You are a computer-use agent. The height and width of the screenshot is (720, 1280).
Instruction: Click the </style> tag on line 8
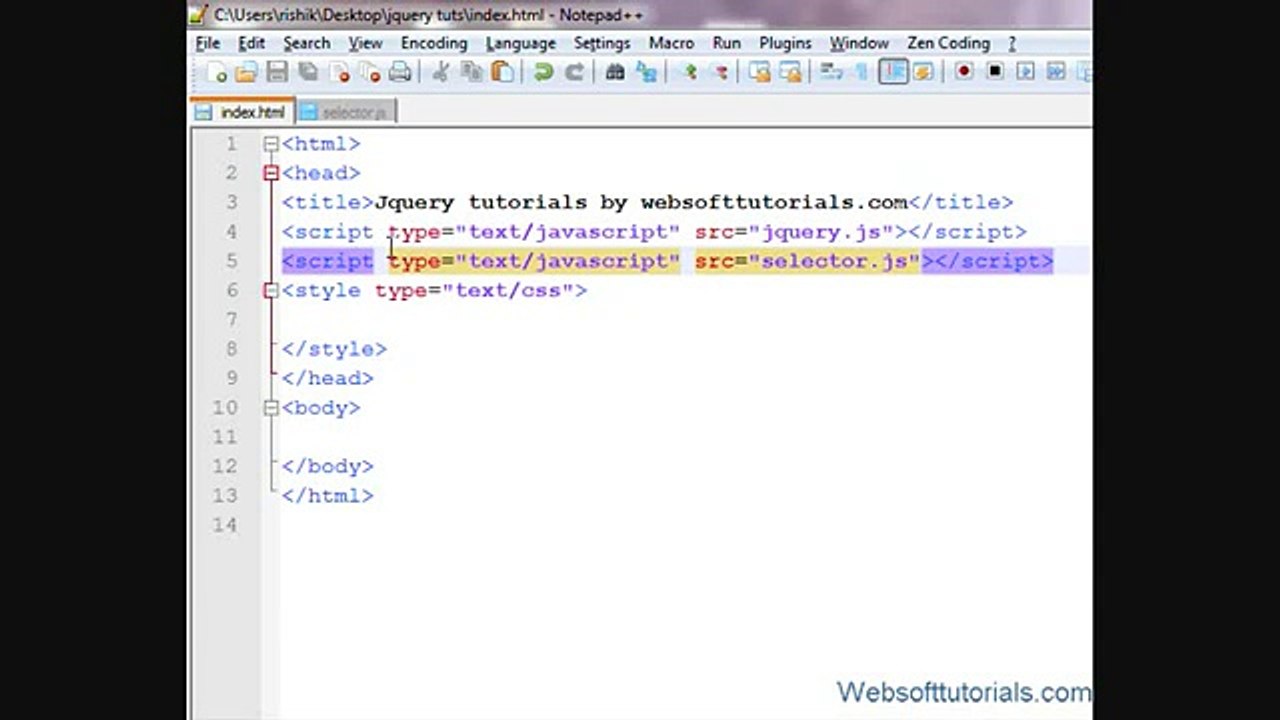tap(334, 349)
